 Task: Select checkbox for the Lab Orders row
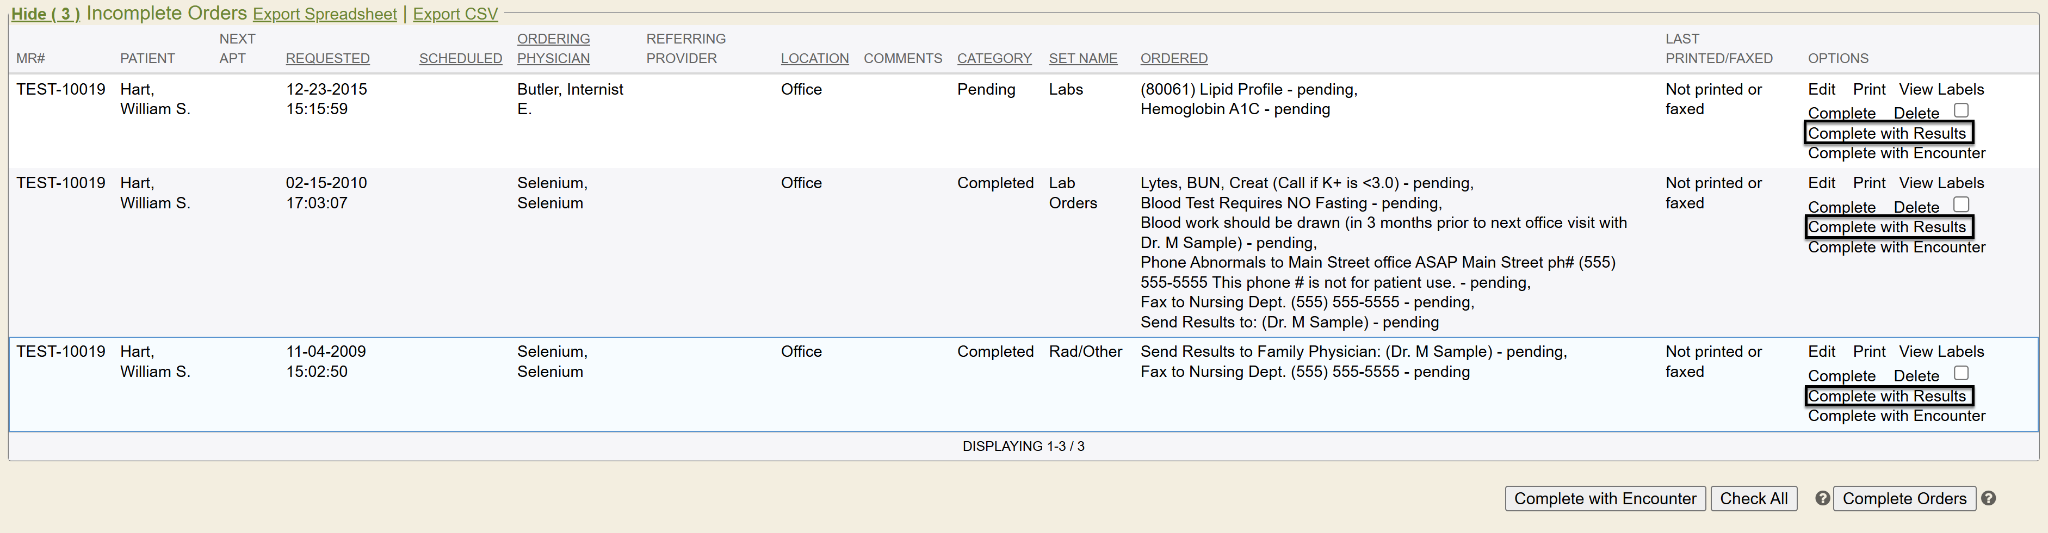[1961, 205]
